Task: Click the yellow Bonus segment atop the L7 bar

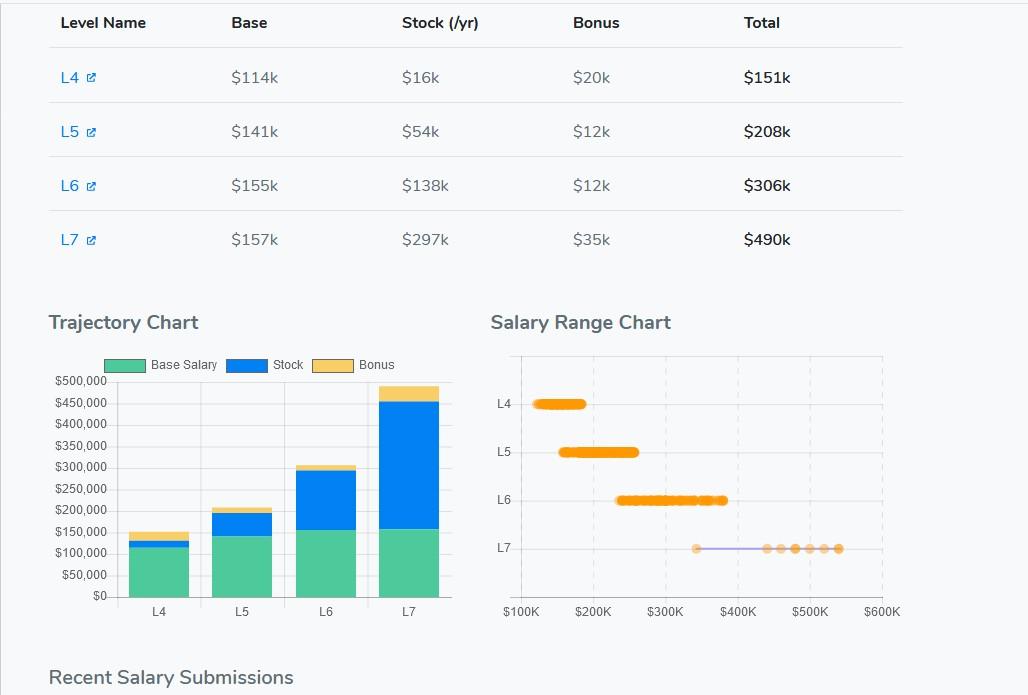Action: pos(409,394)
